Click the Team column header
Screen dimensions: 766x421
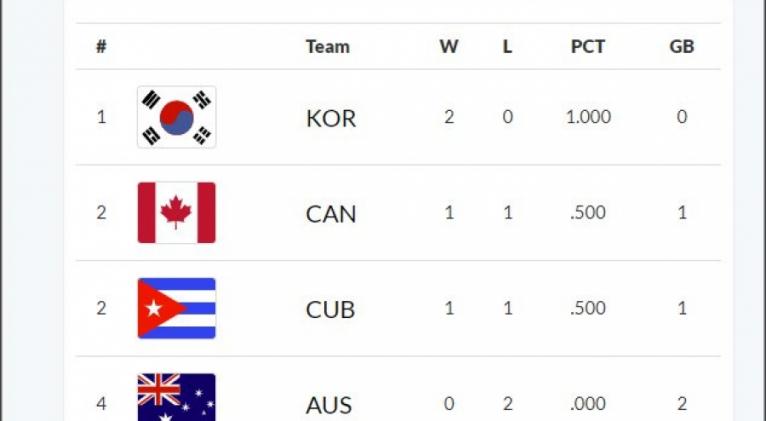coord(327,46)
